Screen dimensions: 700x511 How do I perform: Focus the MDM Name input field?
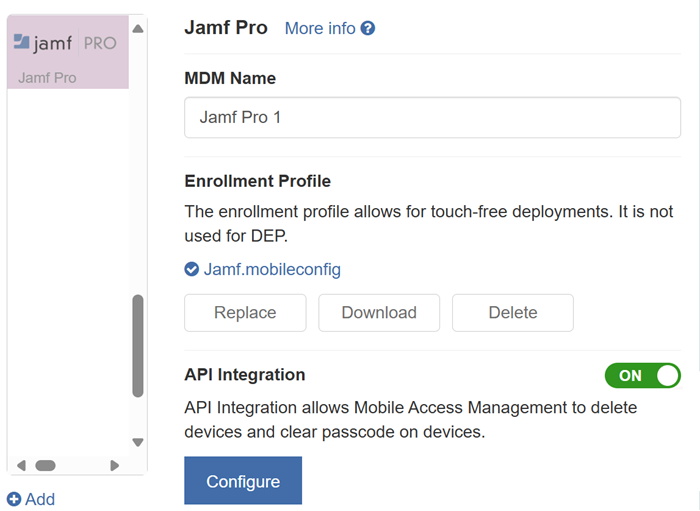point(432,117)
